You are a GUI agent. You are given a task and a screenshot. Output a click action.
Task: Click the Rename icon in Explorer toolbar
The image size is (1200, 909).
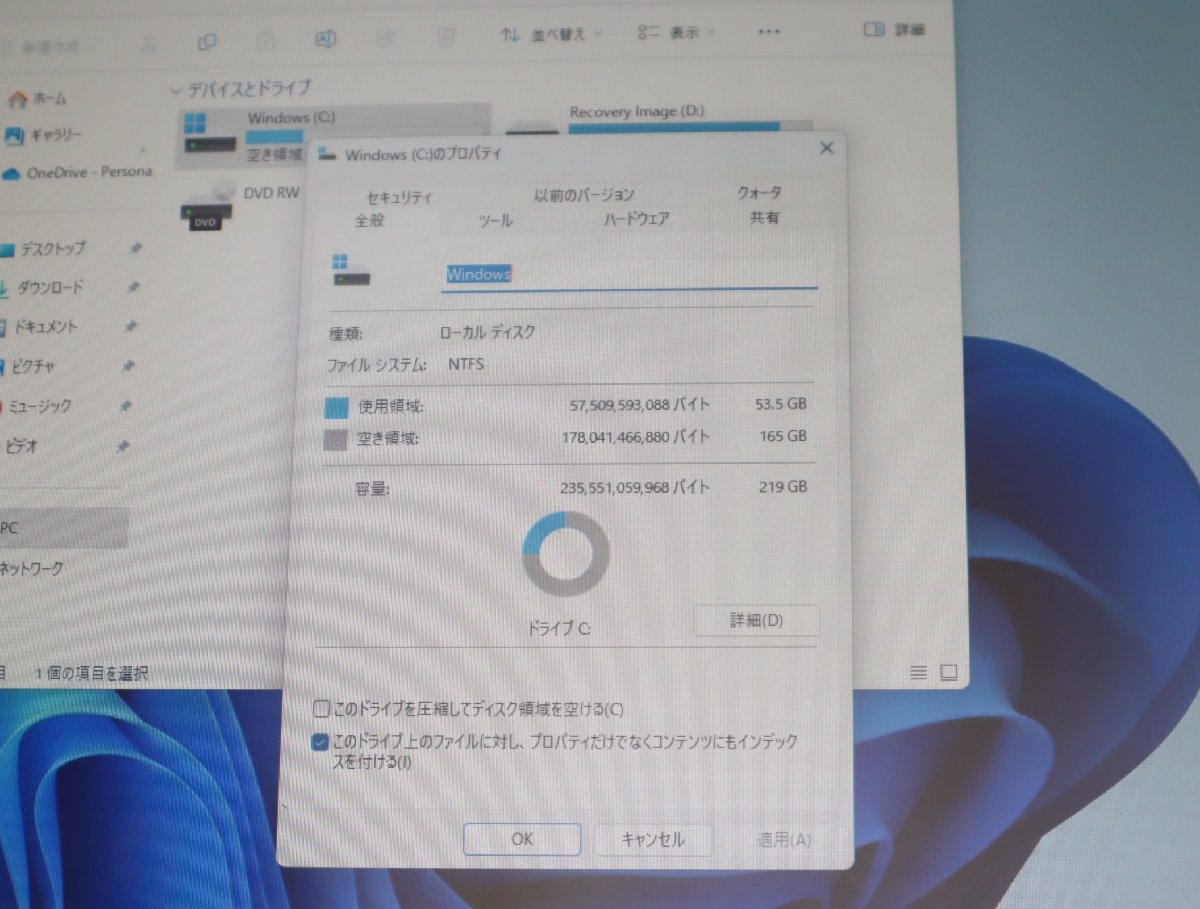[x=325, y=40]
